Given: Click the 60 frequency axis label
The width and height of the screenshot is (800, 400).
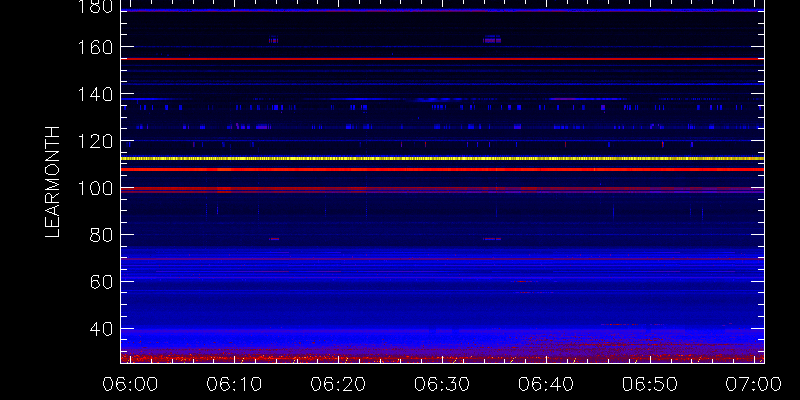Looking at the screenshot, I should coord(101,282).
